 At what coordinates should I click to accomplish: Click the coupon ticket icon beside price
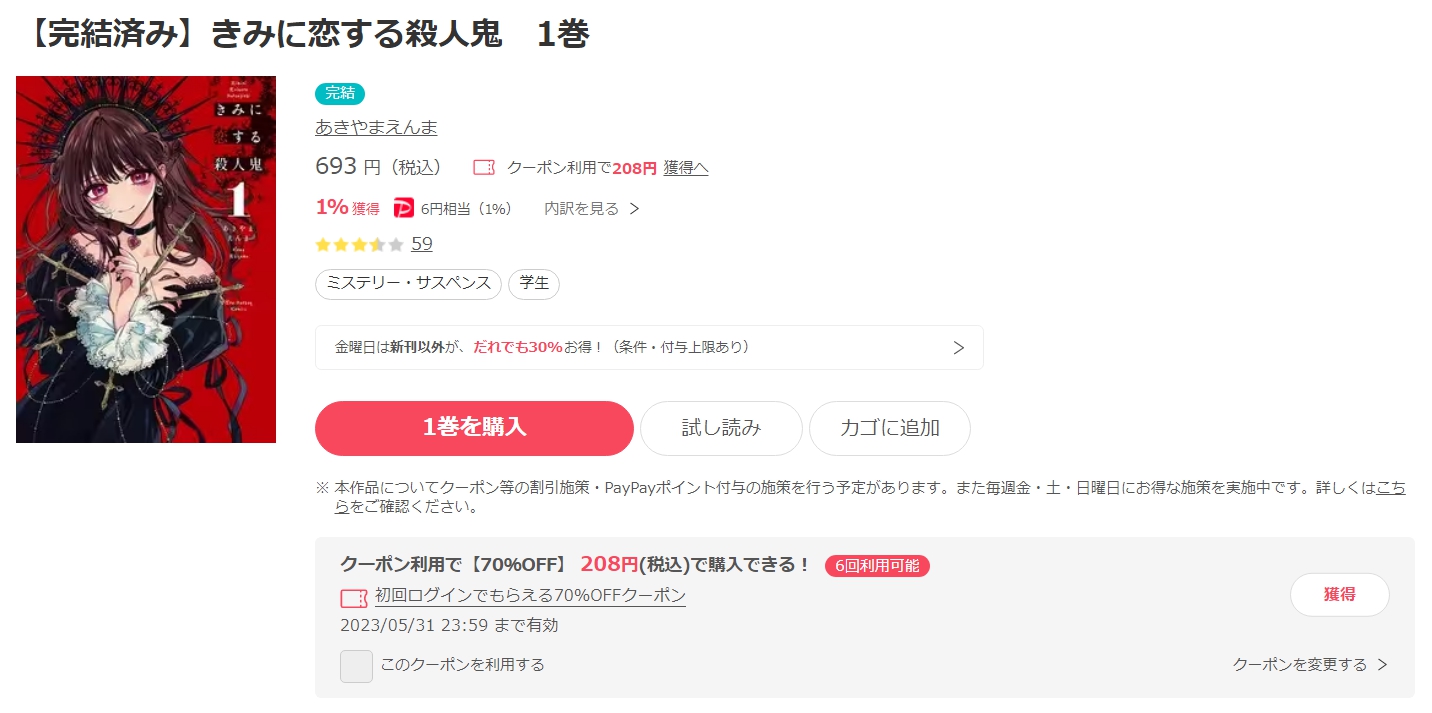pos(484,168)
